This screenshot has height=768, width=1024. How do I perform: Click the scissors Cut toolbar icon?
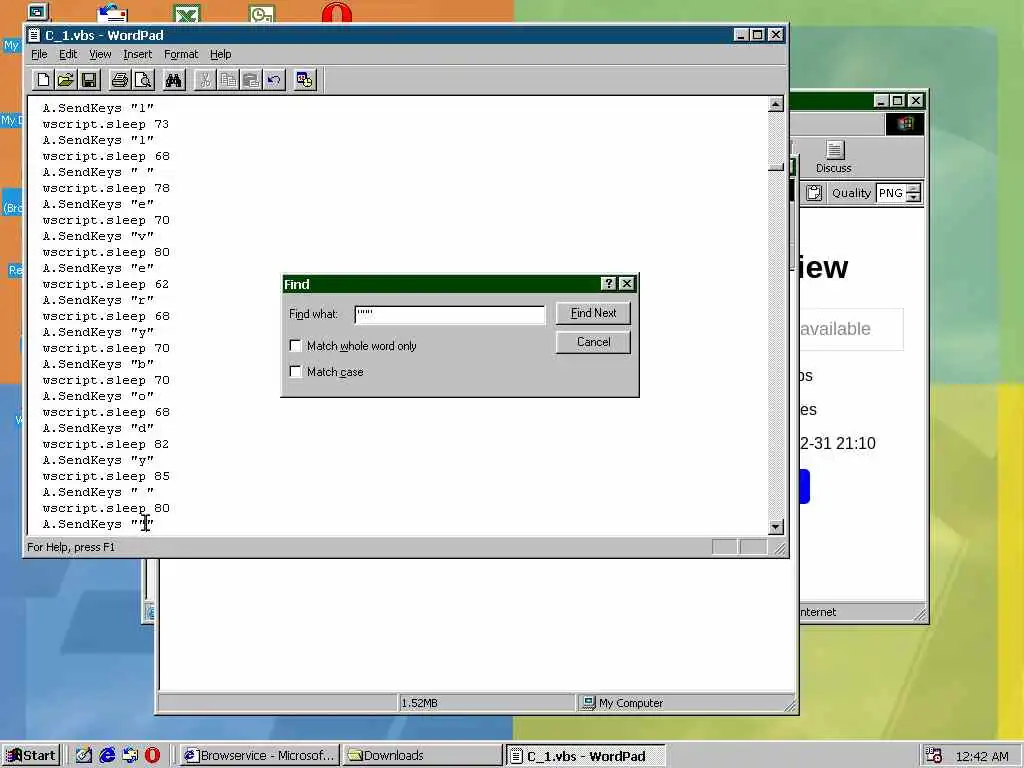205,80
